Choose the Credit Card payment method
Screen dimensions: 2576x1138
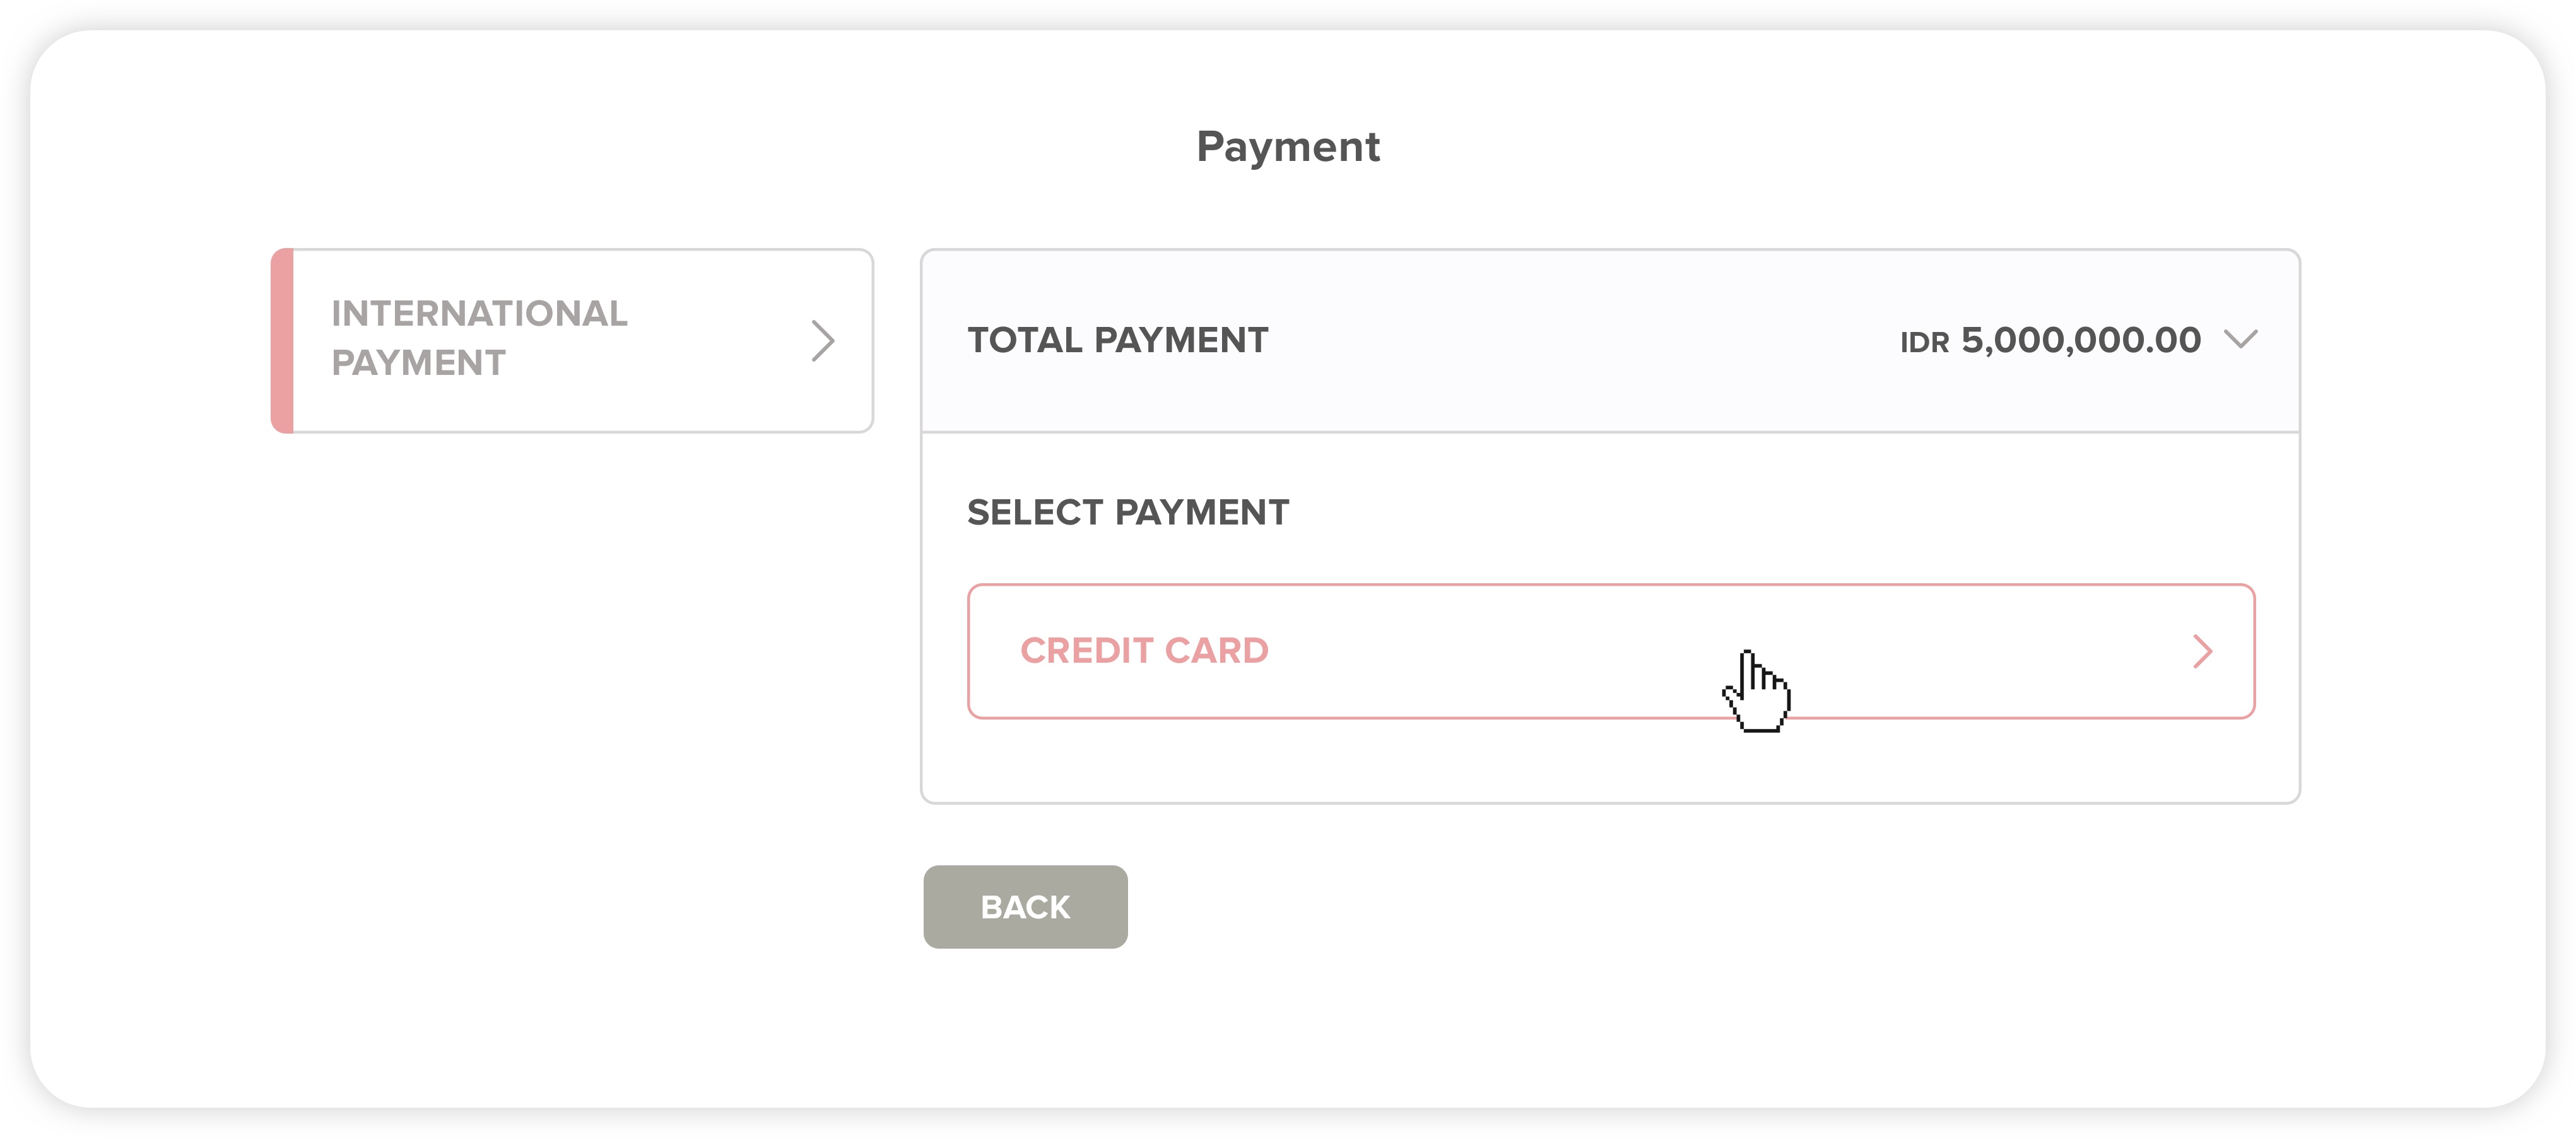[1610, 651]
